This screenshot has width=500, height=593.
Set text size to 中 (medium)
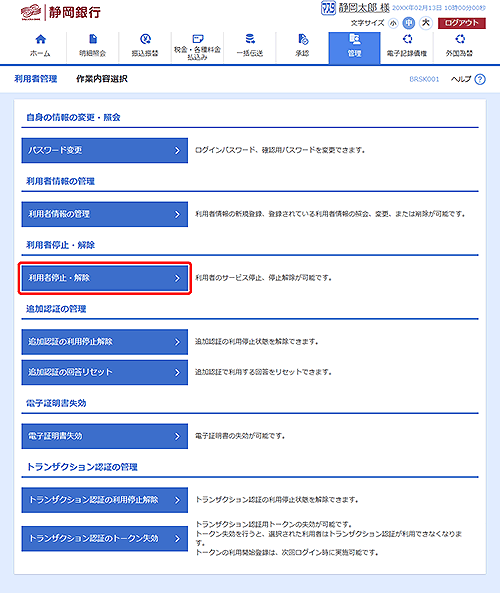pos(408,23)
